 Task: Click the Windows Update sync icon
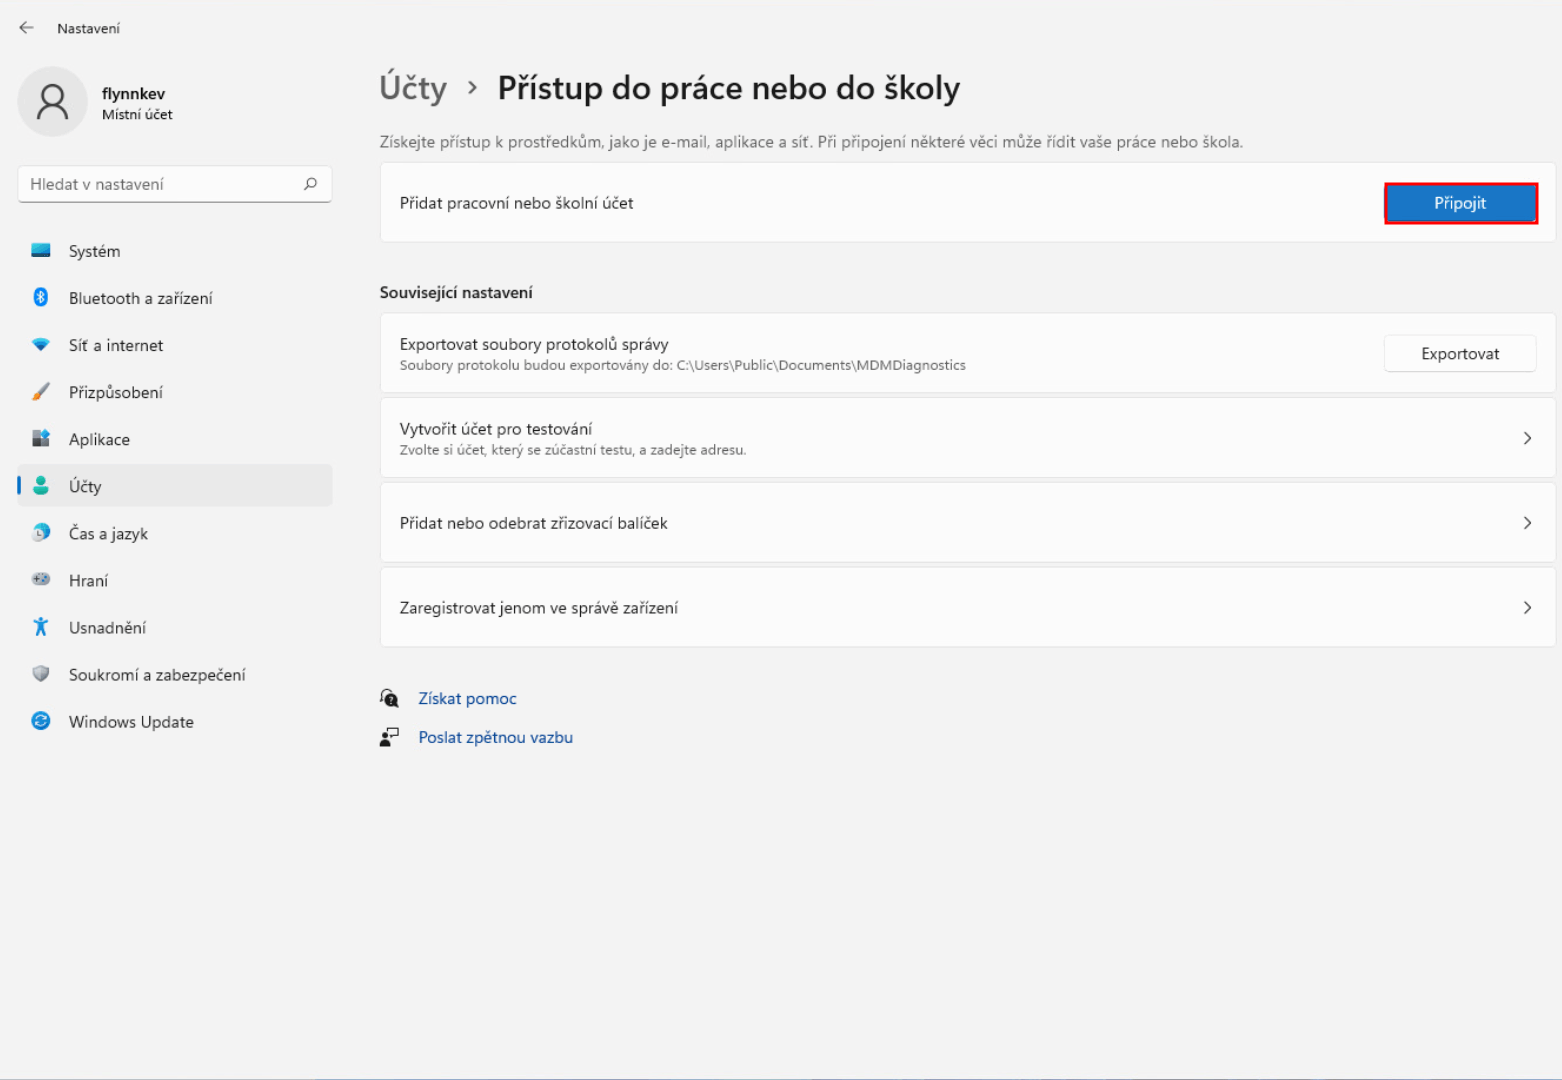(x=41, y=721)
